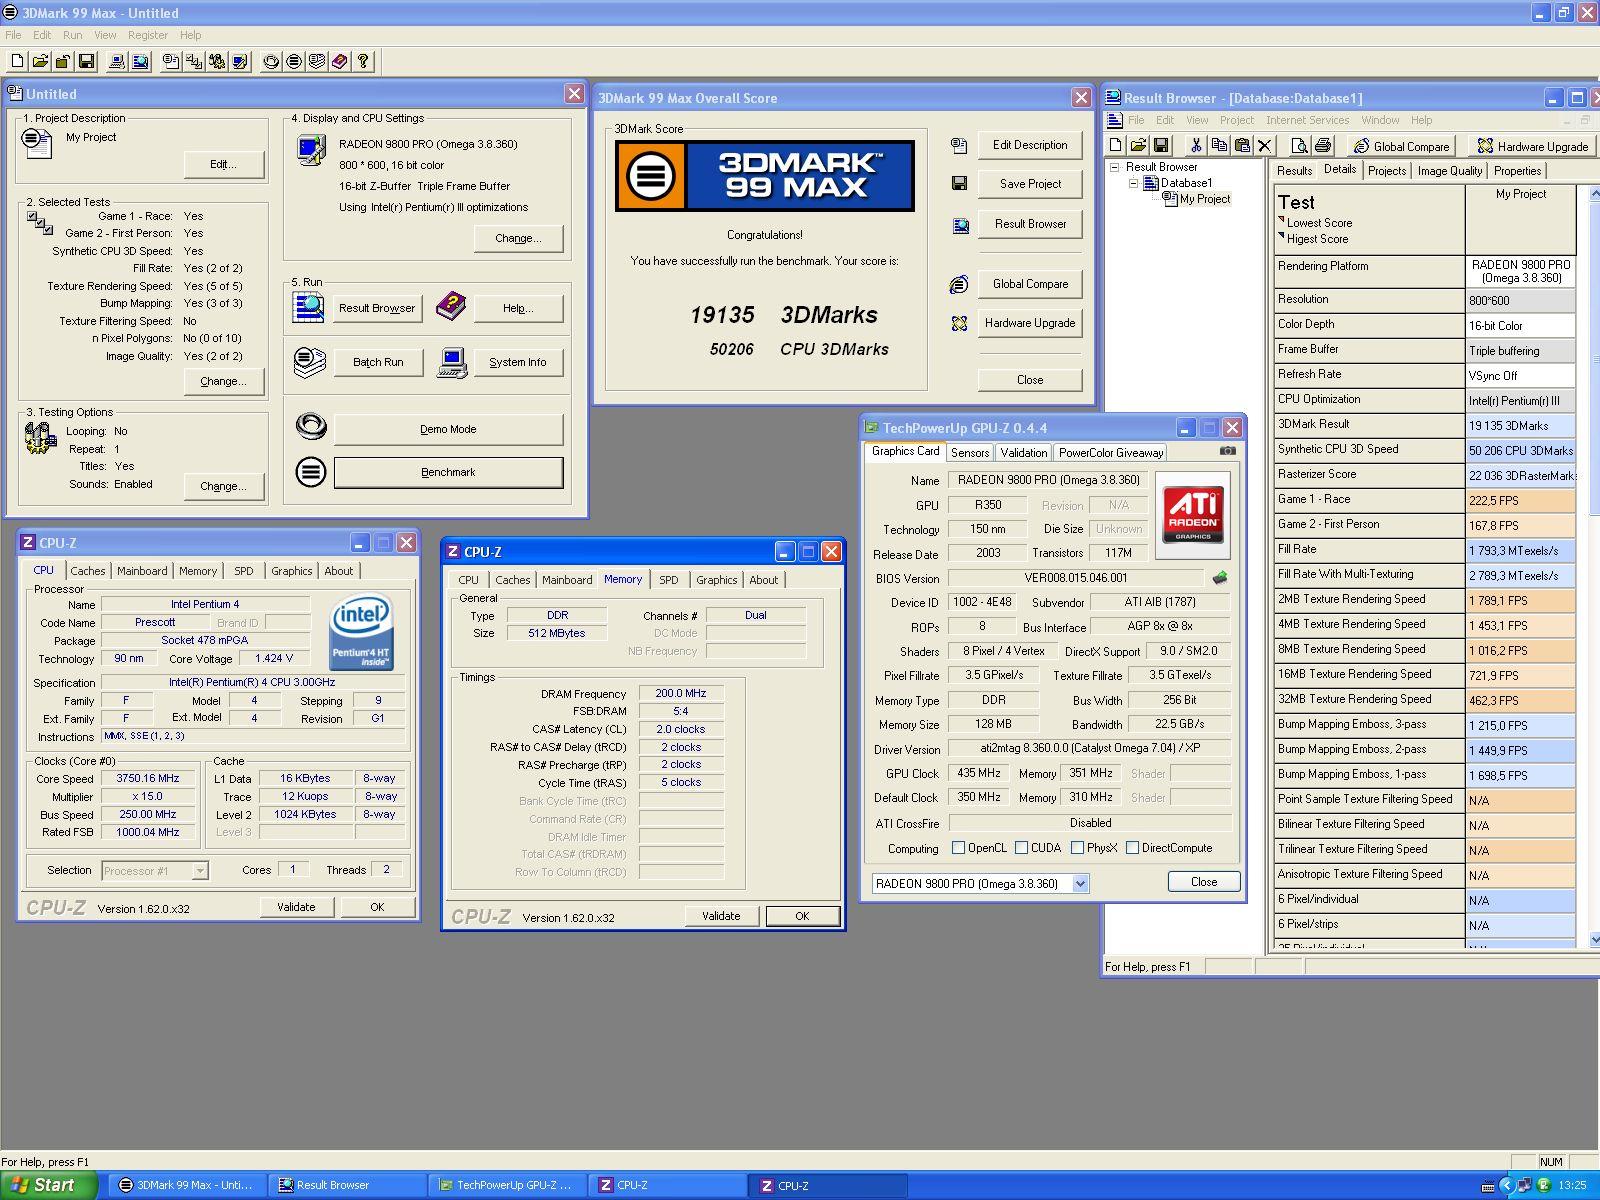
Task: Toggle PhysX checkbox in GPU-Z
Action: (1077, 848)
